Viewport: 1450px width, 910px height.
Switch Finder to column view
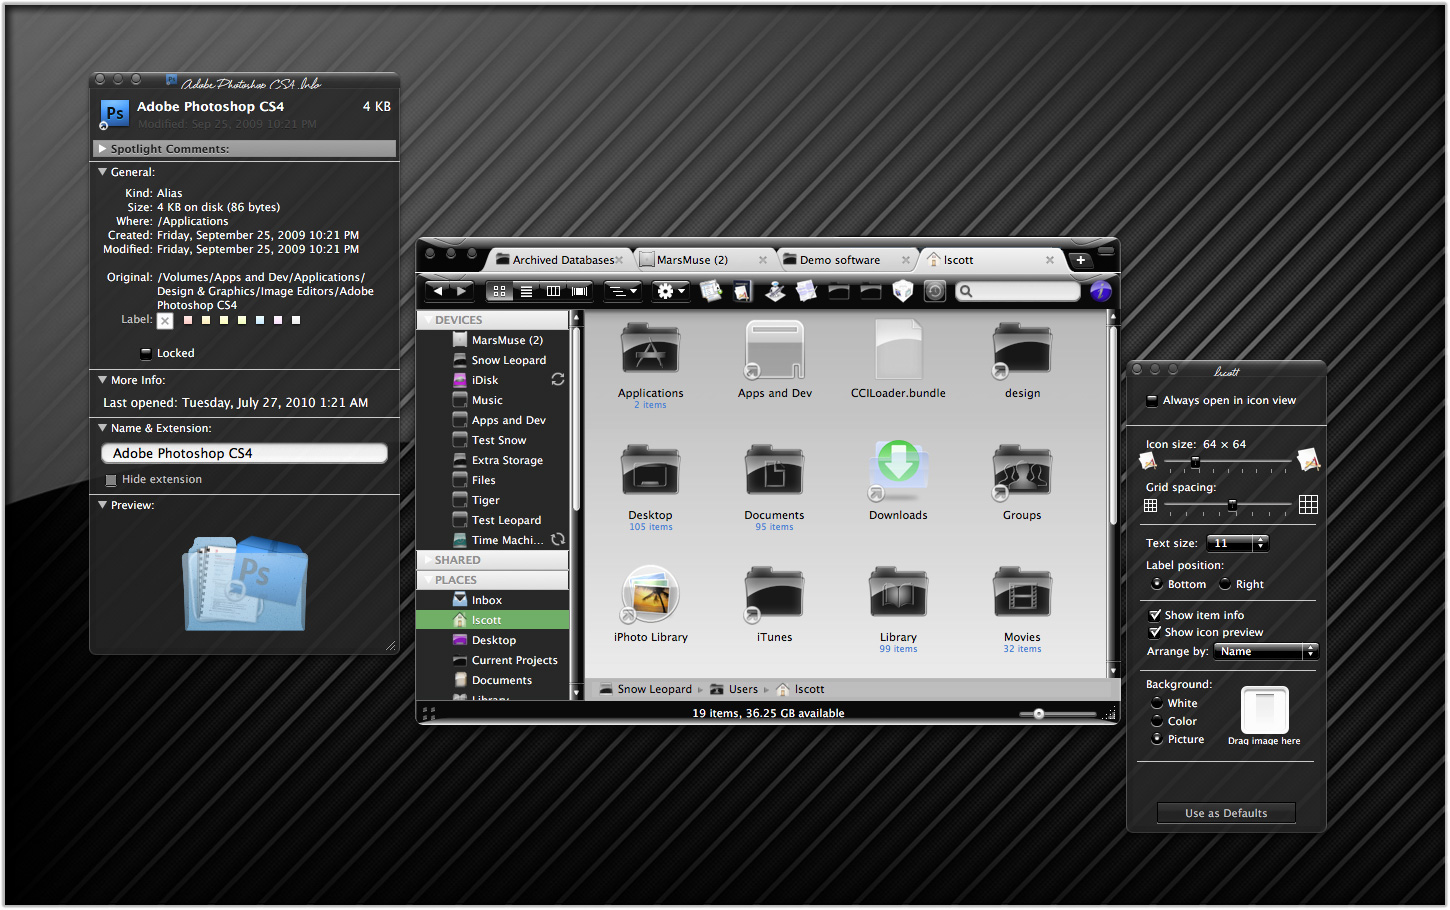553,291
